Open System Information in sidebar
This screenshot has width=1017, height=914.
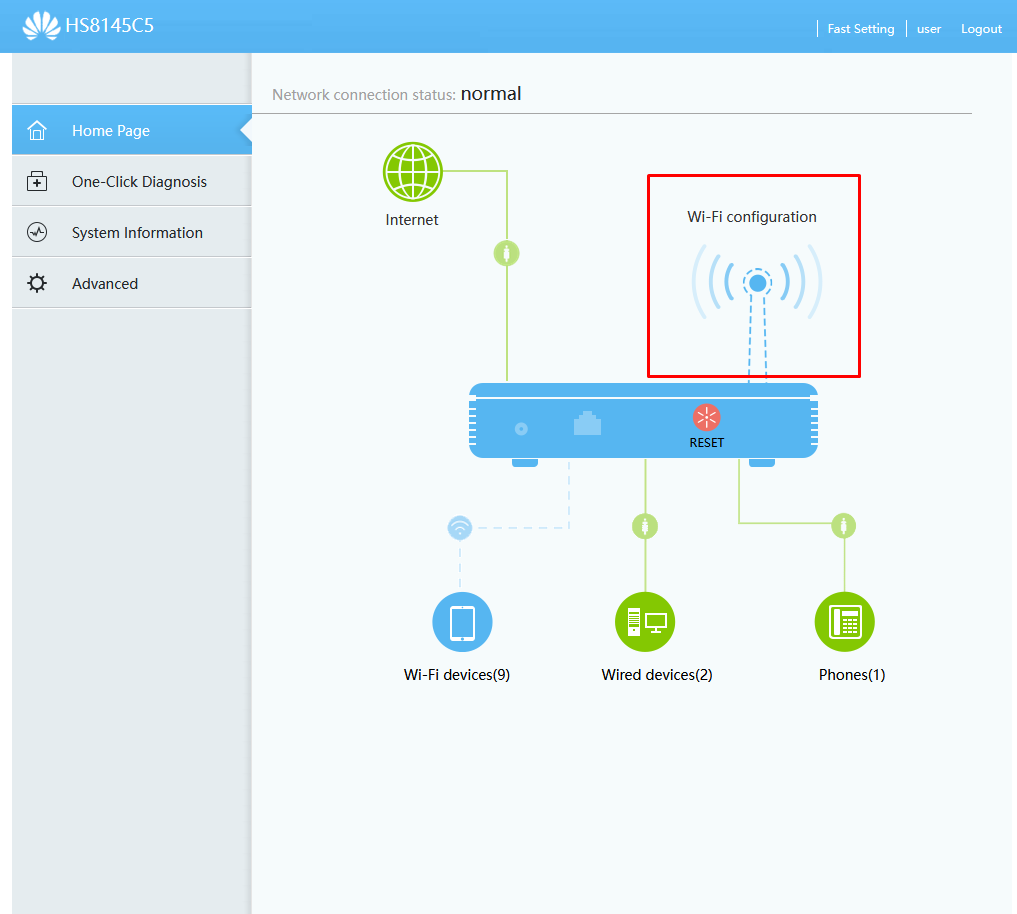point(137,233)
